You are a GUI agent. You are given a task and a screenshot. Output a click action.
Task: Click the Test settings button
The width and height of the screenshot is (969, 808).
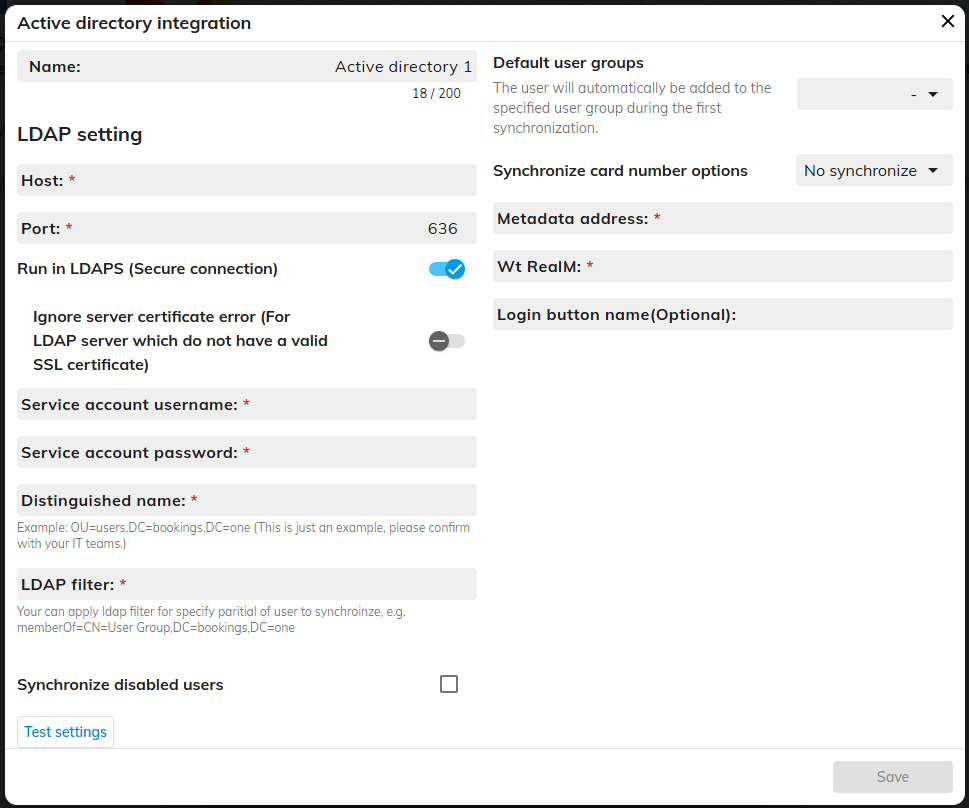point(65,732)
